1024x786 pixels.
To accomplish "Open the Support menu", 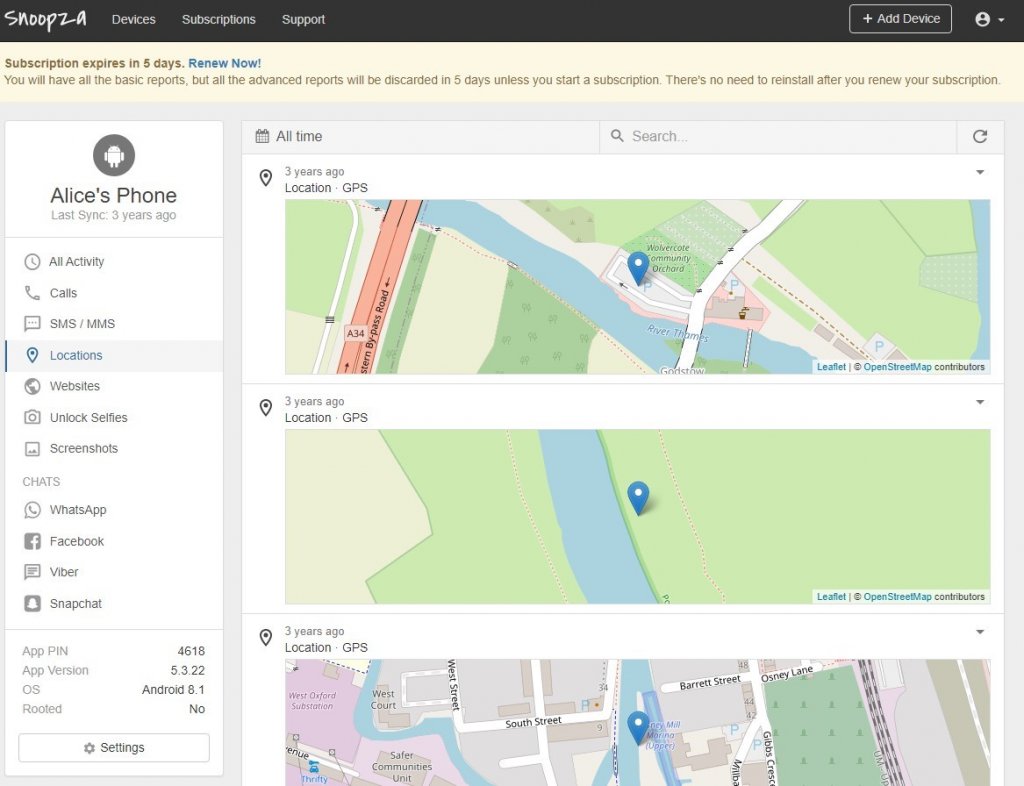I will (303, 20).
